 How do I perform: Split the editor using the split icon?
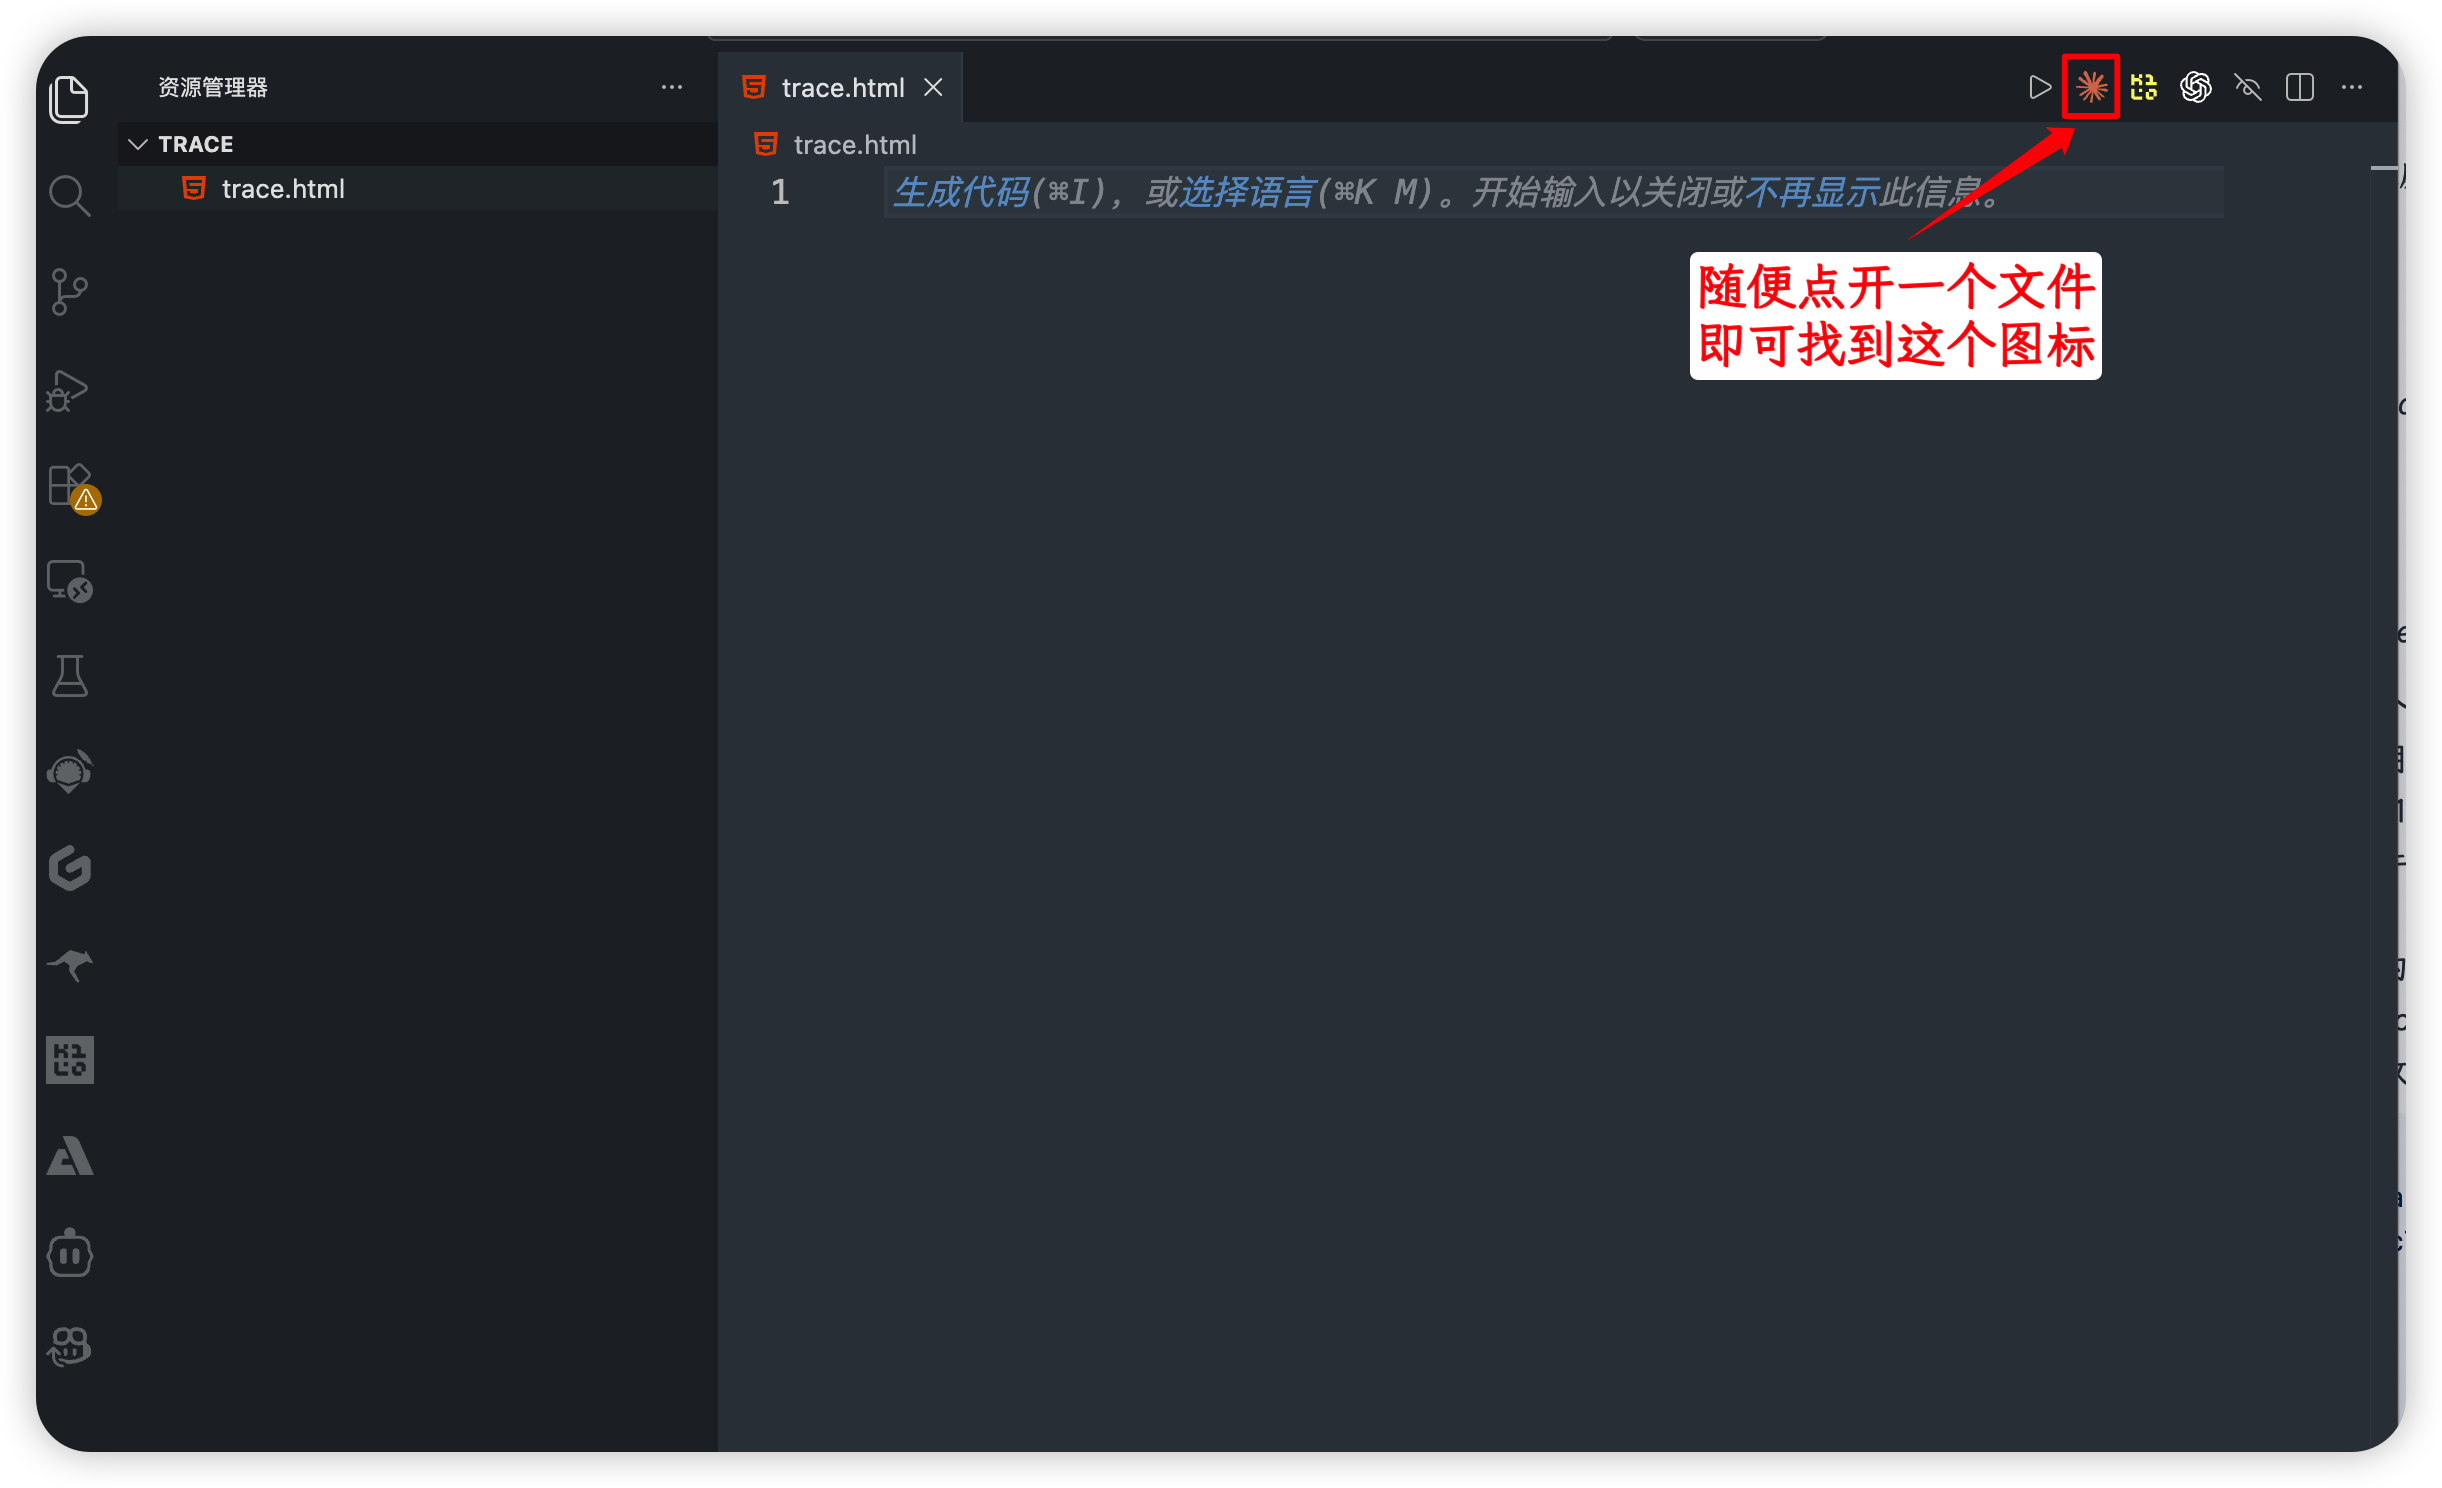[2299, 87]
